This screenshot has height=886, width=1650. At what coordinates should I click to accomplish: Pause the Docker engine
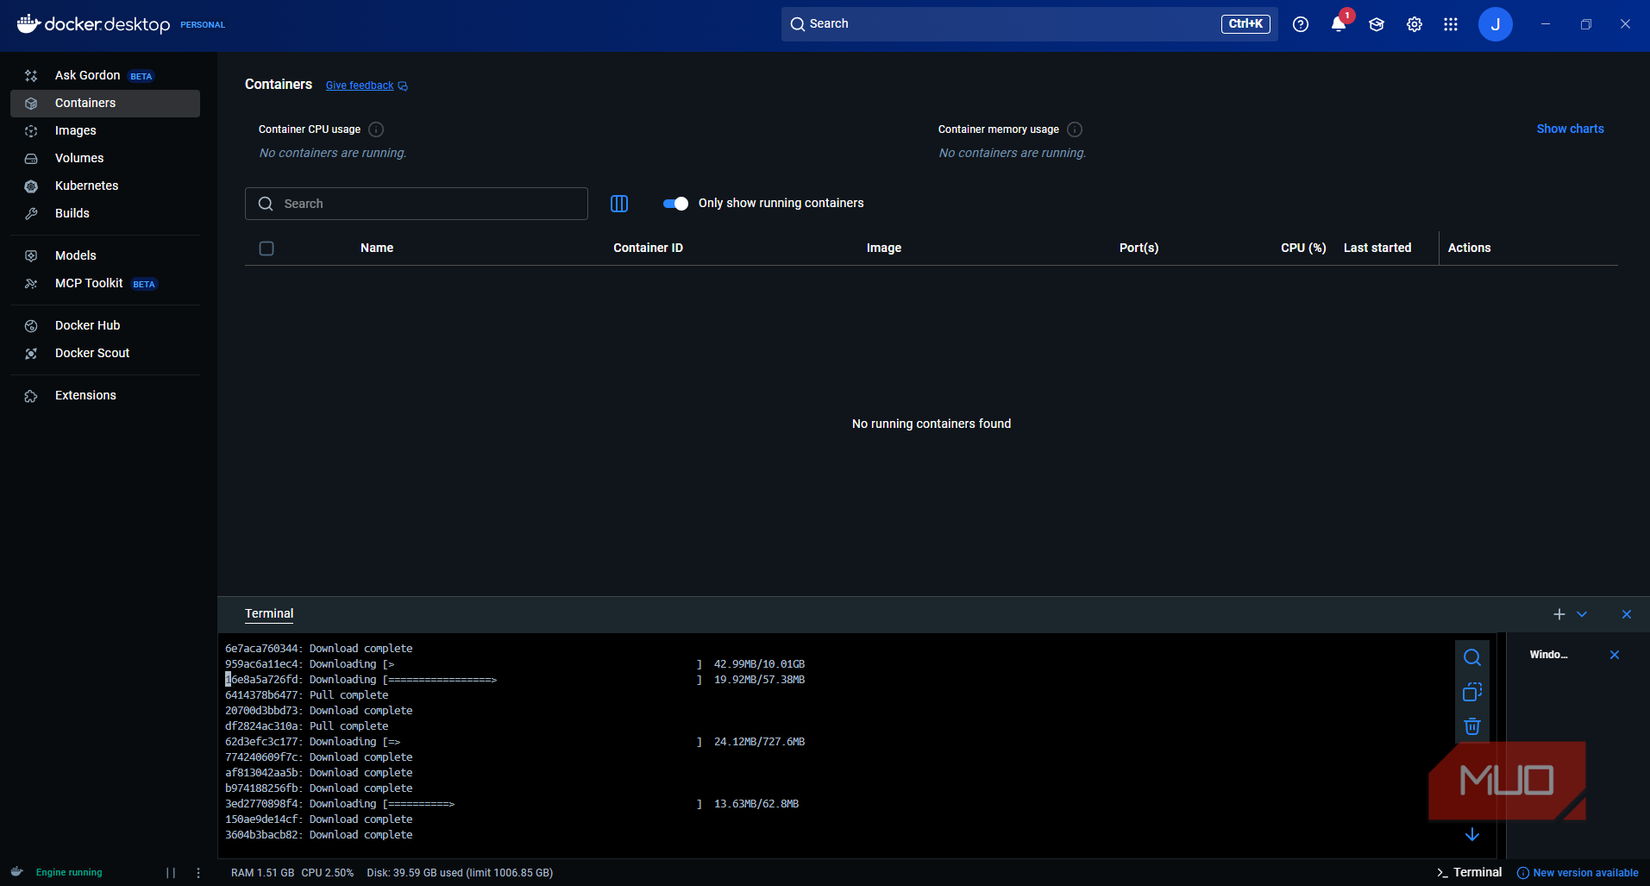point(171,873)
